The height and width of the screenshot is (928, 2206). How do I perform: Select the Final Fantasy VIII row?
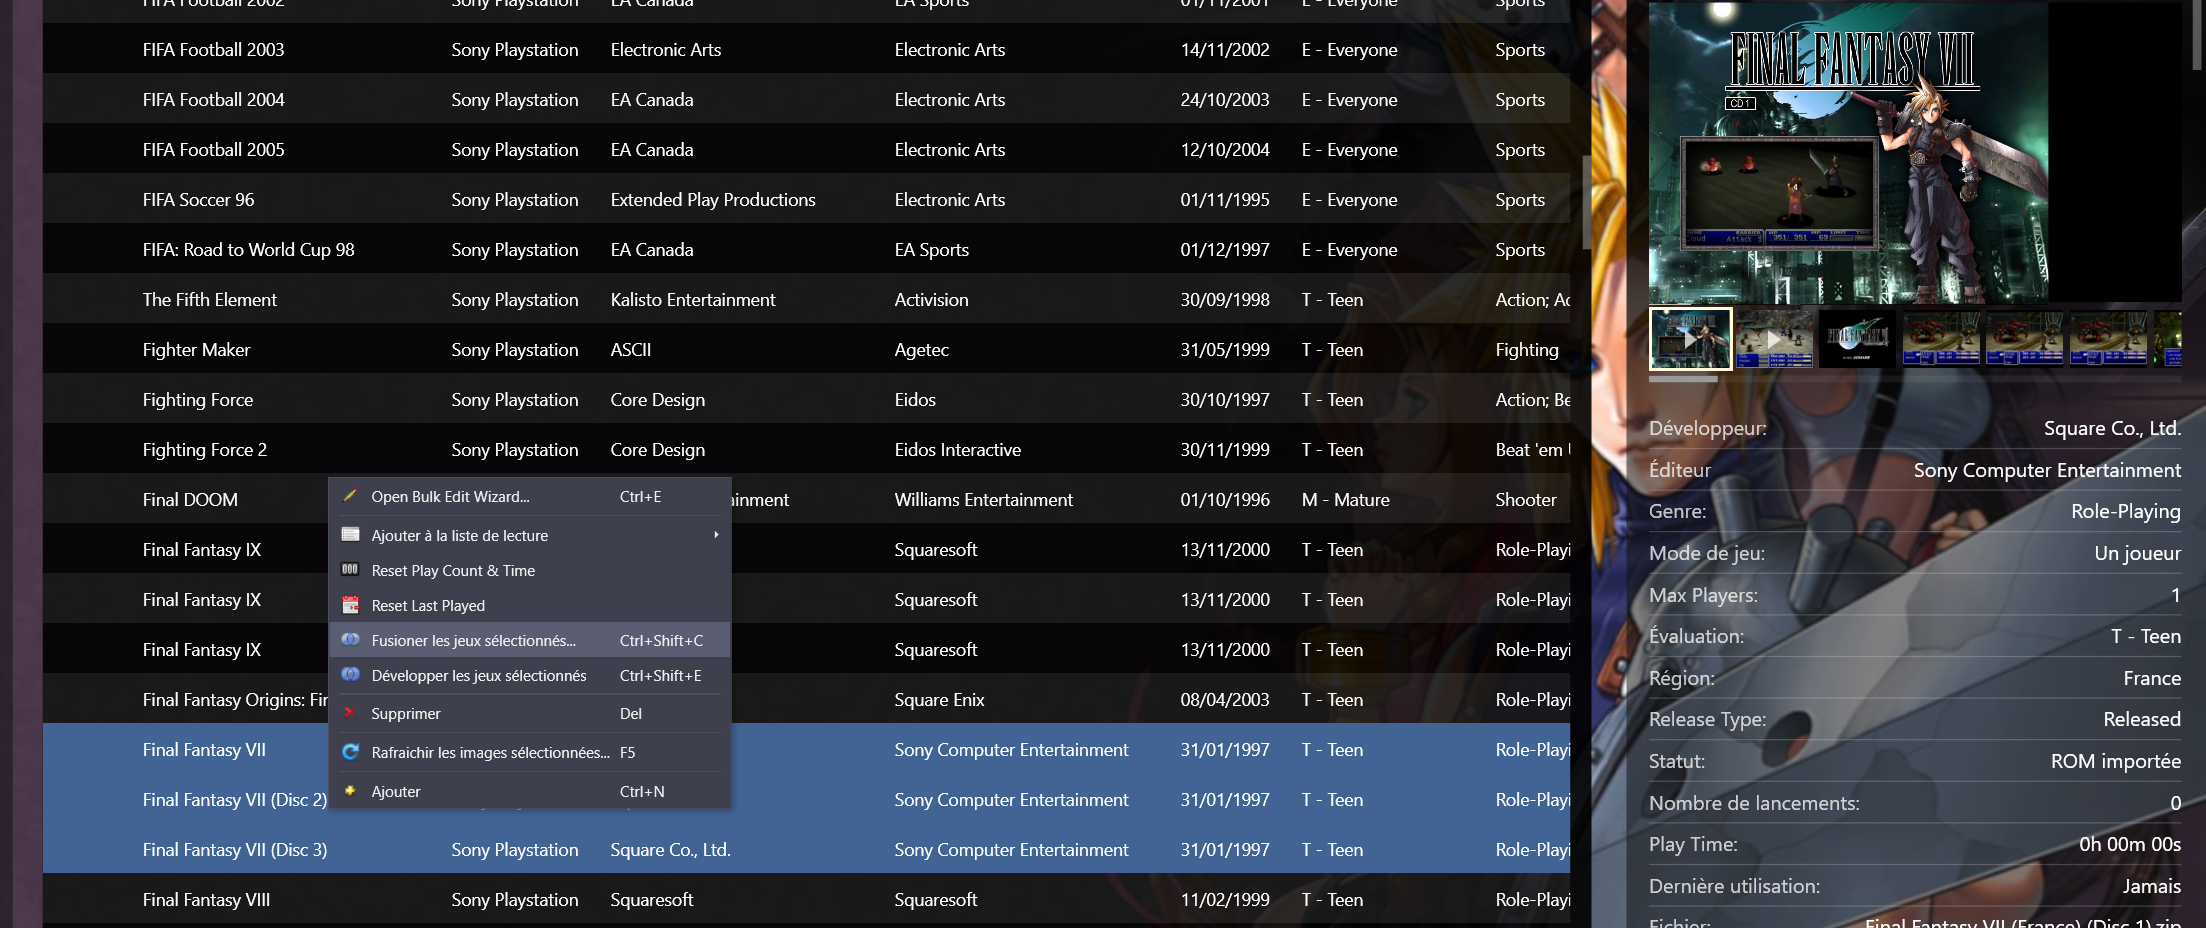[806, 899]
